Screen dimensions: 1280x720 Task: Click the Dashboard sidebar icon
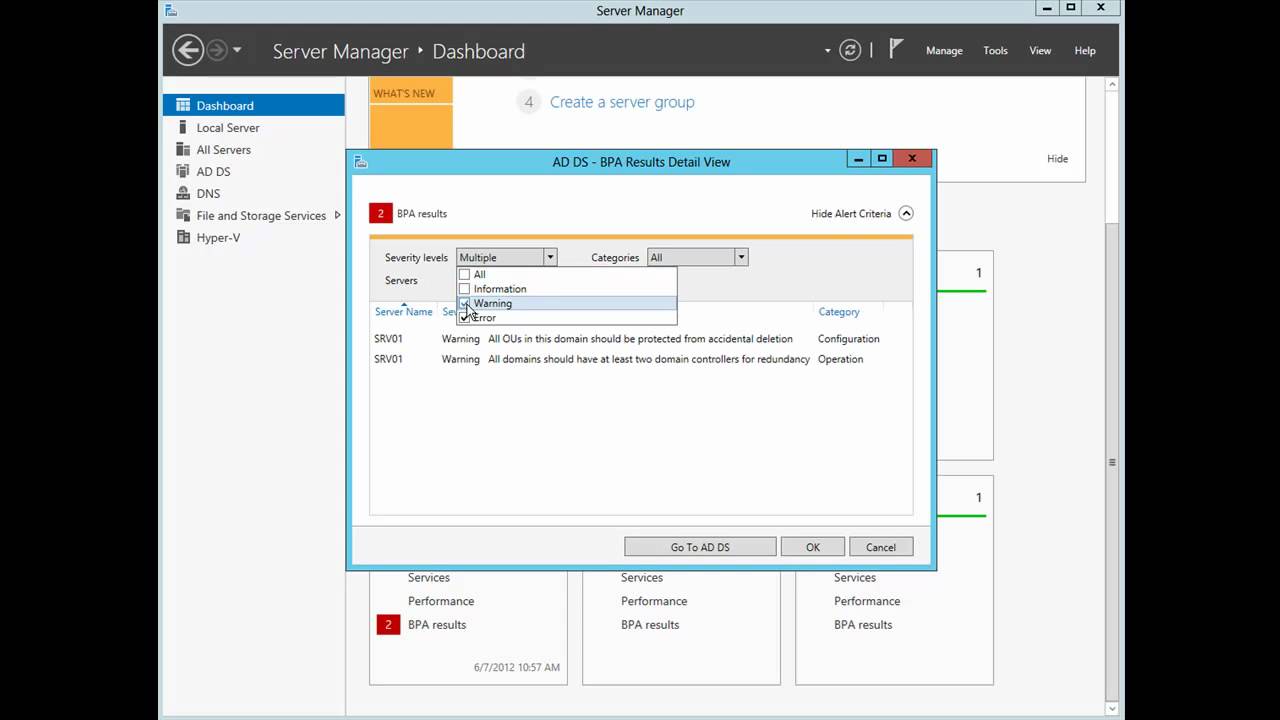[x=183, y=105]
